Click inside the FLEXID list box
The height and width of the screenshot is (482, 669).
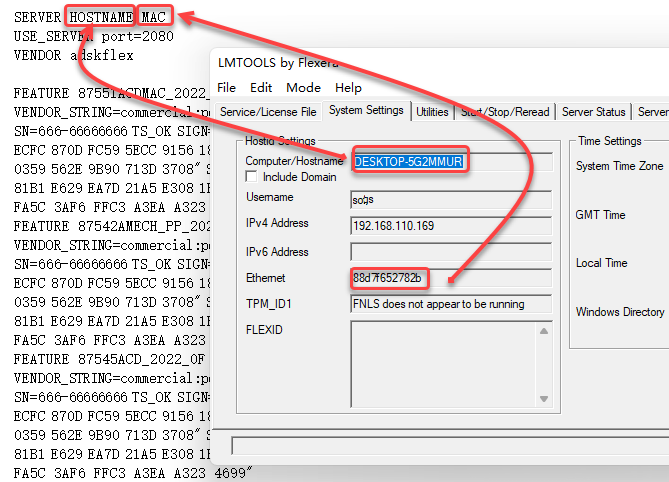(x=444, y=365)
